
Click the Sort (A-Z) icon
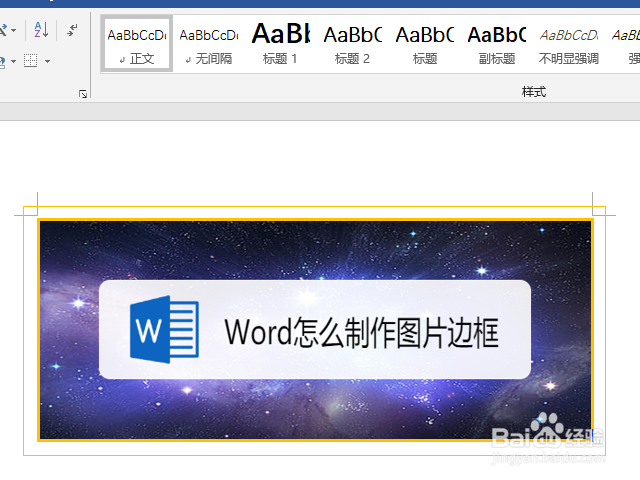41,30
